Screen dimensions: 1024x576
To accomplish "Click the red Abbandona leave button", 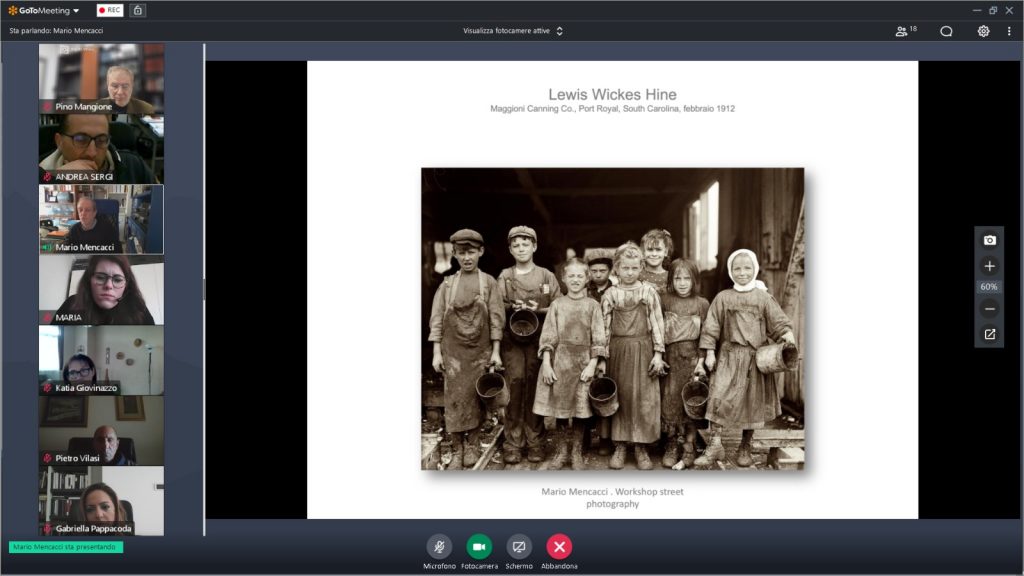I will (x=559, y=547).
